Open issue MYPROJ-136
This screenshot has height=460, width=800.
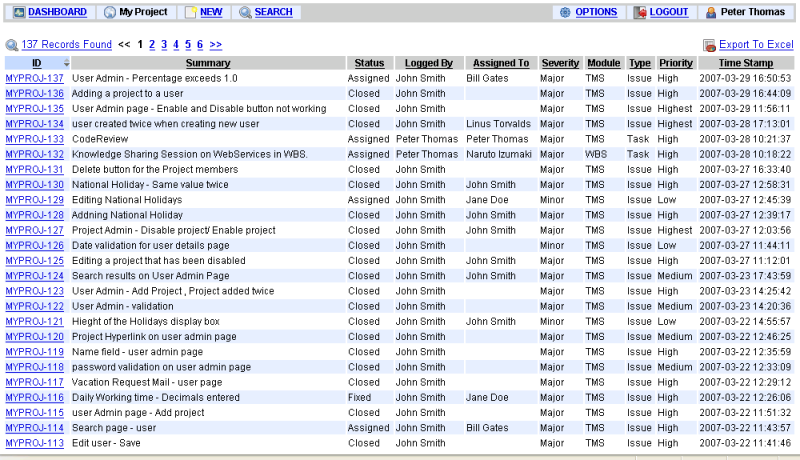[x=35, y=94]
